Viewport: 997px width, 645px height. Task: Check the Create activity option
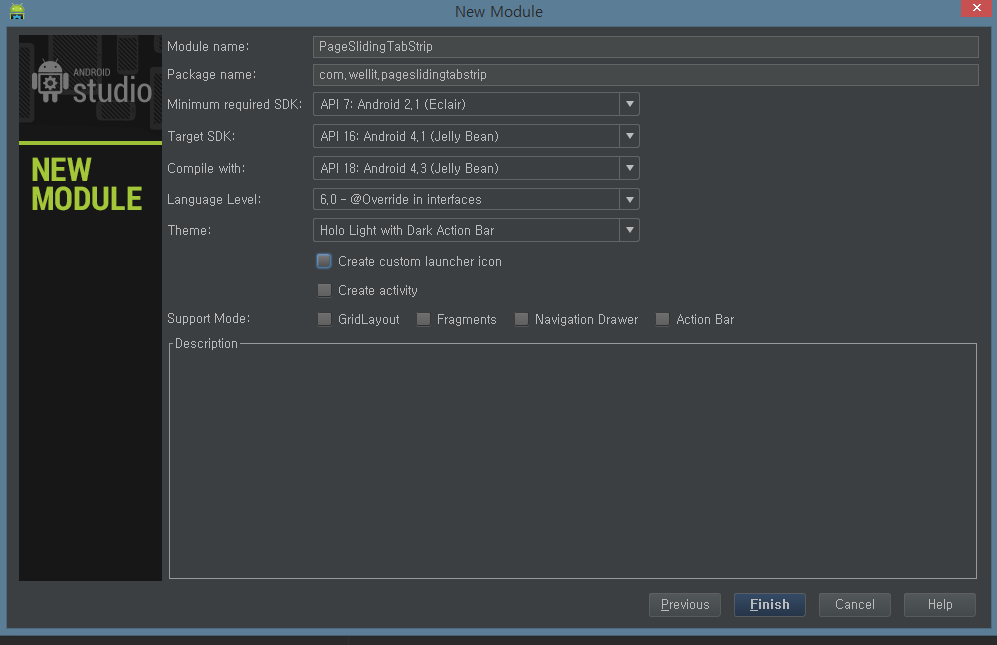tap(324, 290)
